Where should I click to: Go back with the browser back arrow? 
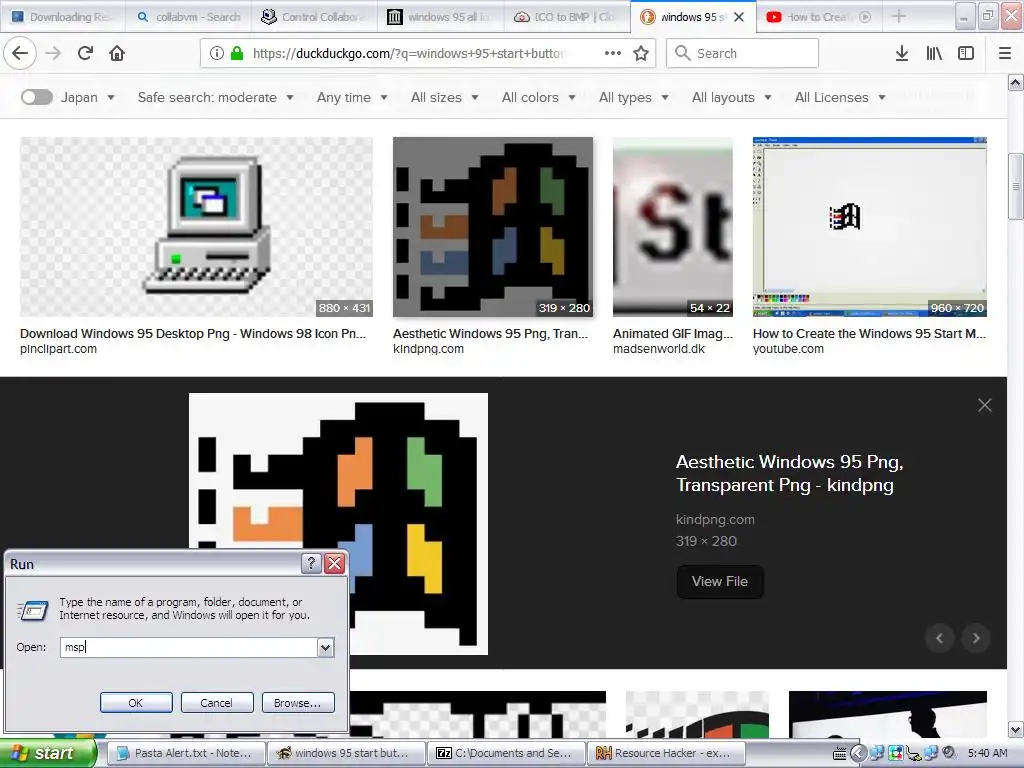(20, 53)
